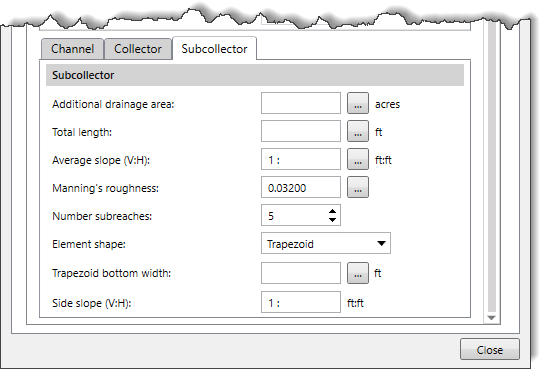Switch to the Channel tab
546x369 pixels.
click(x=72, y=49)
